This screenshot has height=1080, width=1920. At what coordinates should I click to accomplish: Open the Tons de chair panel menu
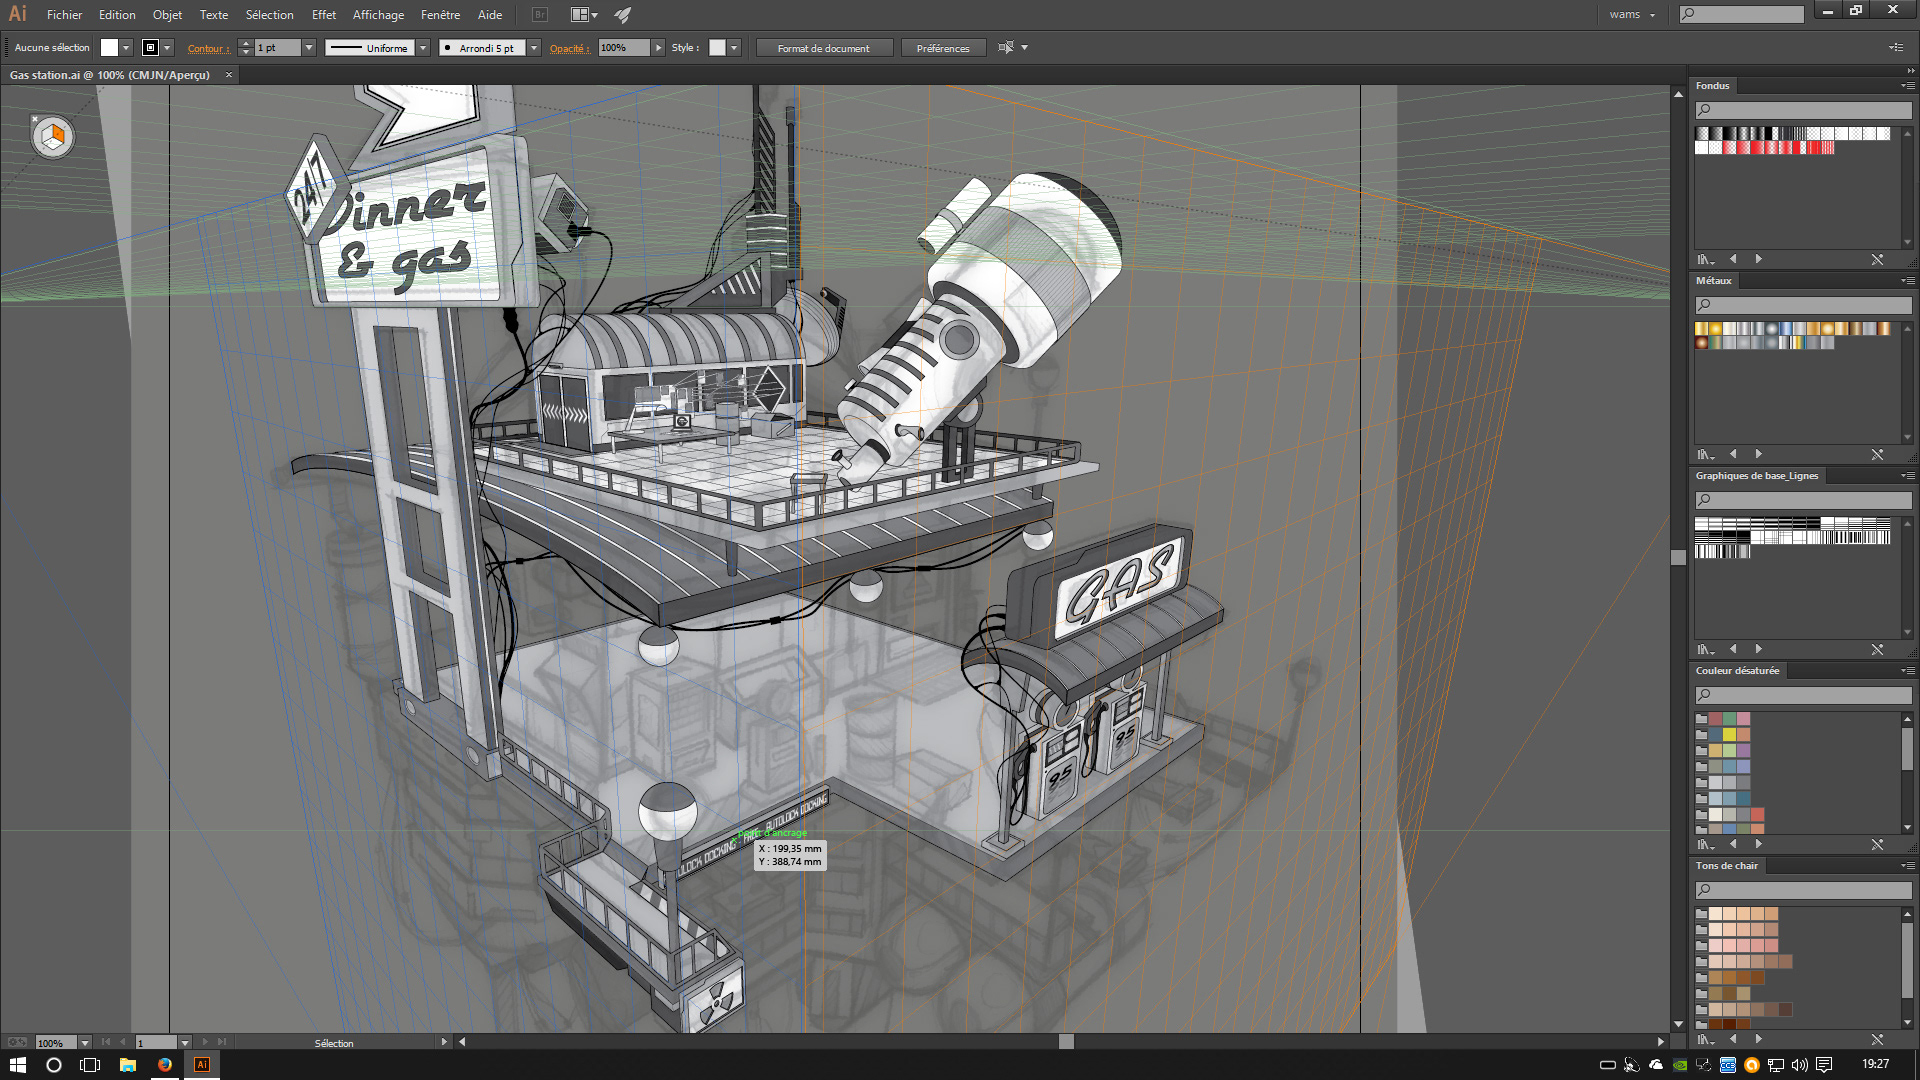[1908, 866]
